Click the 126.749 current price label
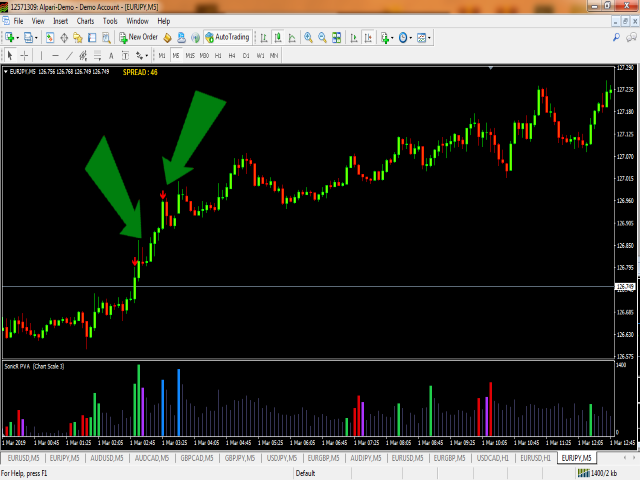 pyautogui.click(x=625, y=287)
